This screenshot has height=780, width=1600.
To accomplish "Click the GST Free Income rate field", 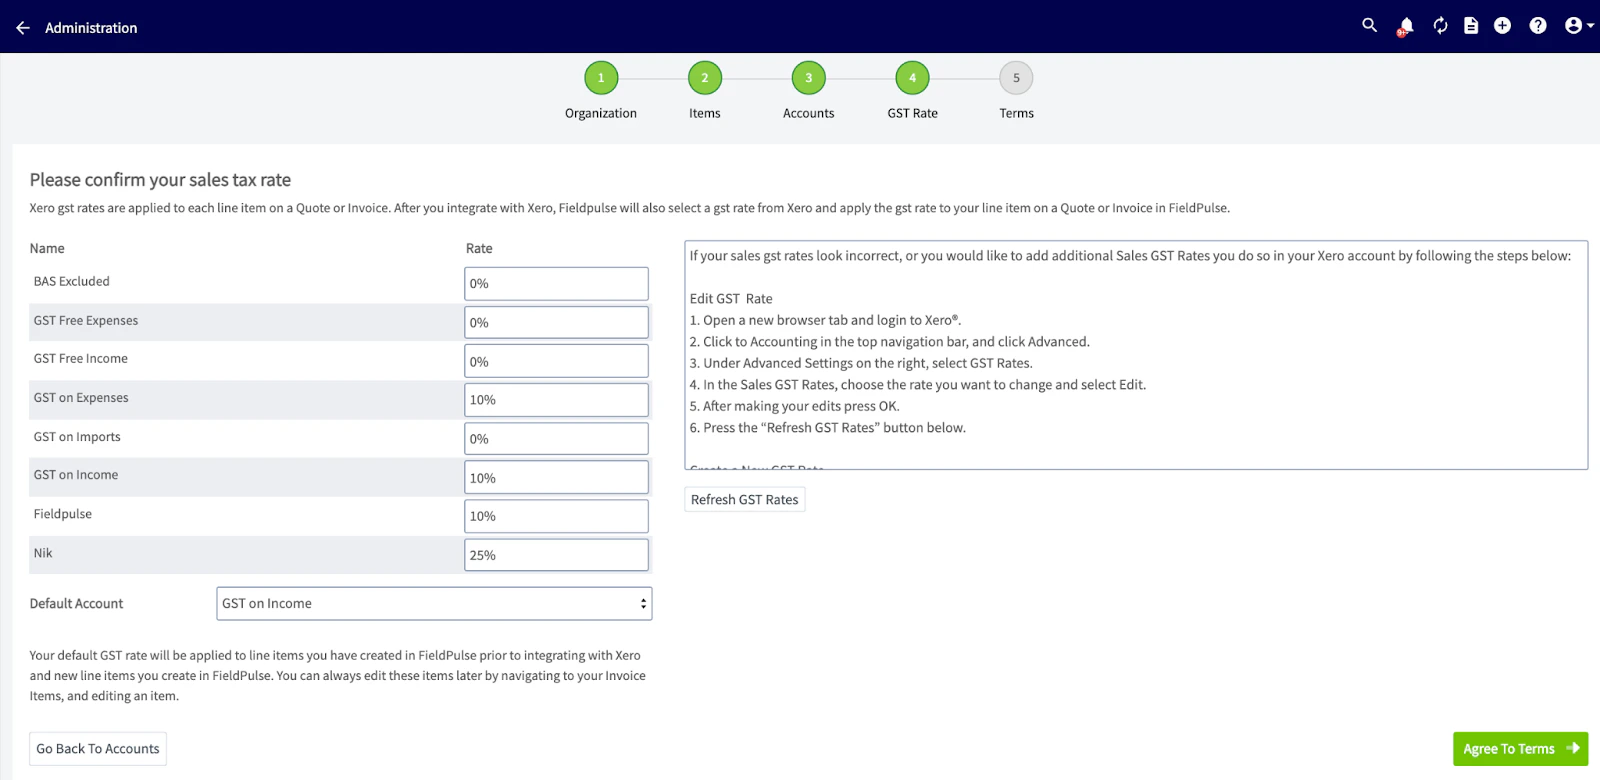I will [x=556, y=361].
